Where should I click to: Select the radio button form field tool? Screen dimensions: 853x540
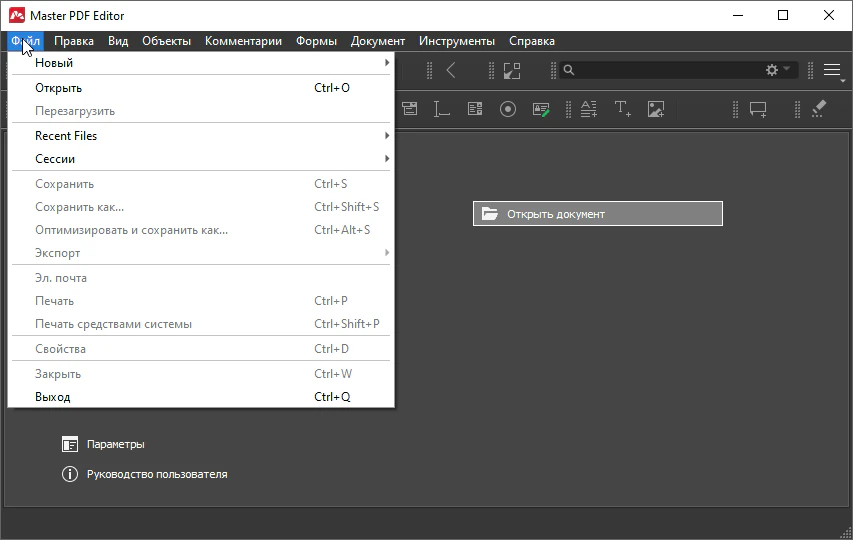[x=508, y=109]
